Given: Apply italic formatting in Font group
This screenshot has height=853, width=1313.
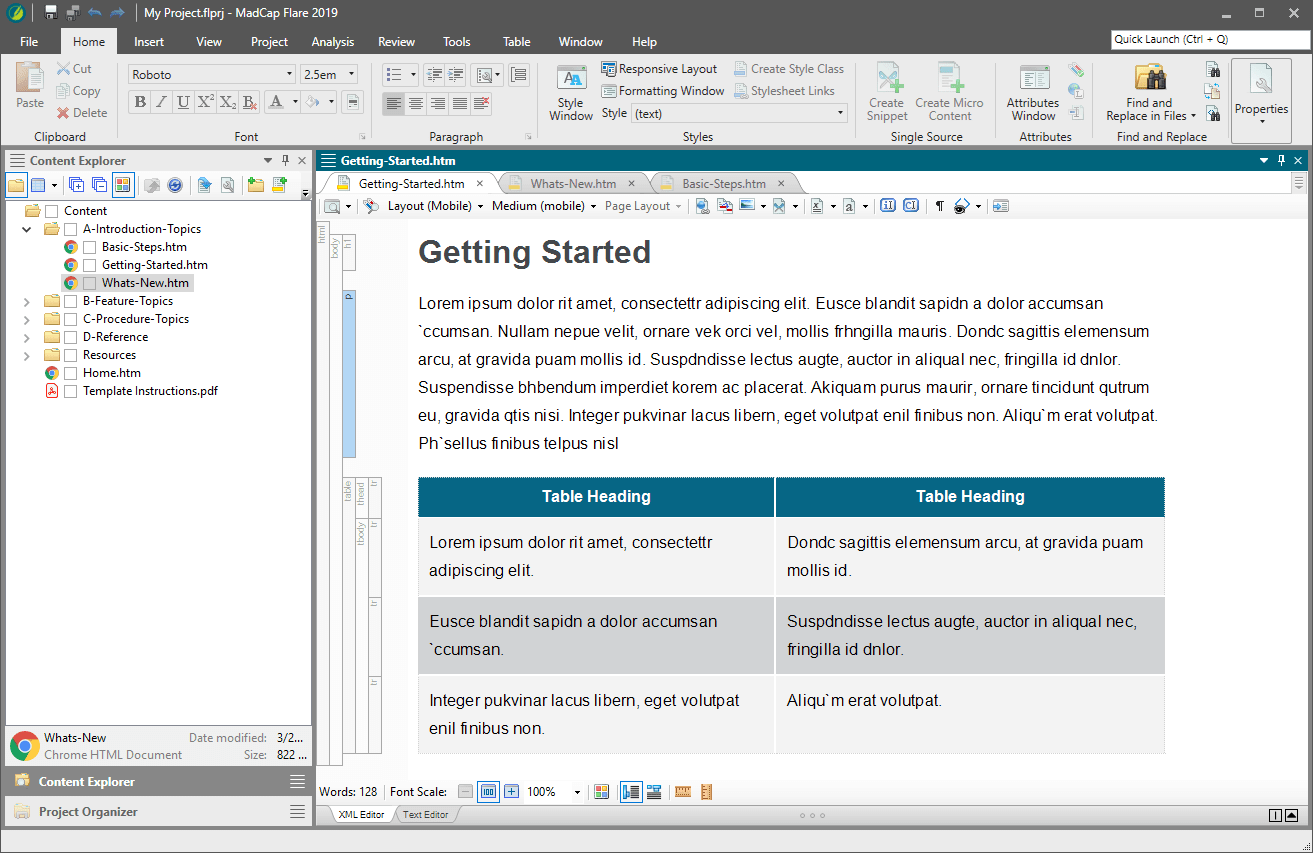Looking at the screenshot, I should 162,102.
